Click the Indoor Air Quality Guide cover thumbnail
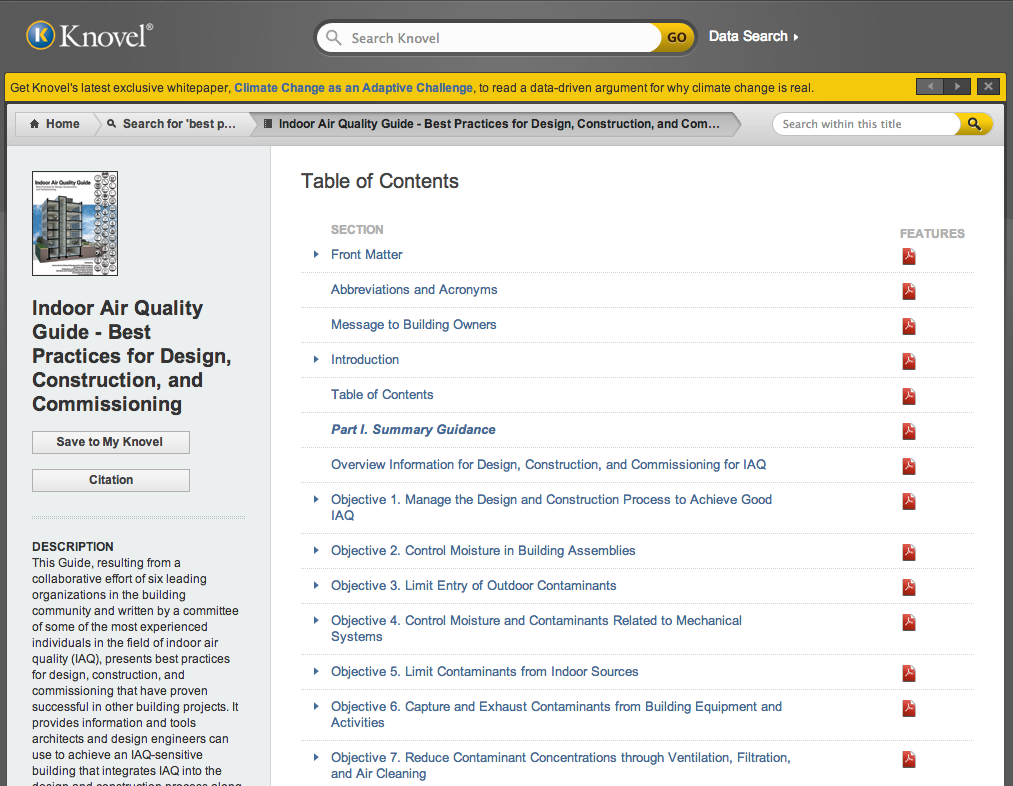This screenshot has height=786, width=1013. tap(74, 222)
